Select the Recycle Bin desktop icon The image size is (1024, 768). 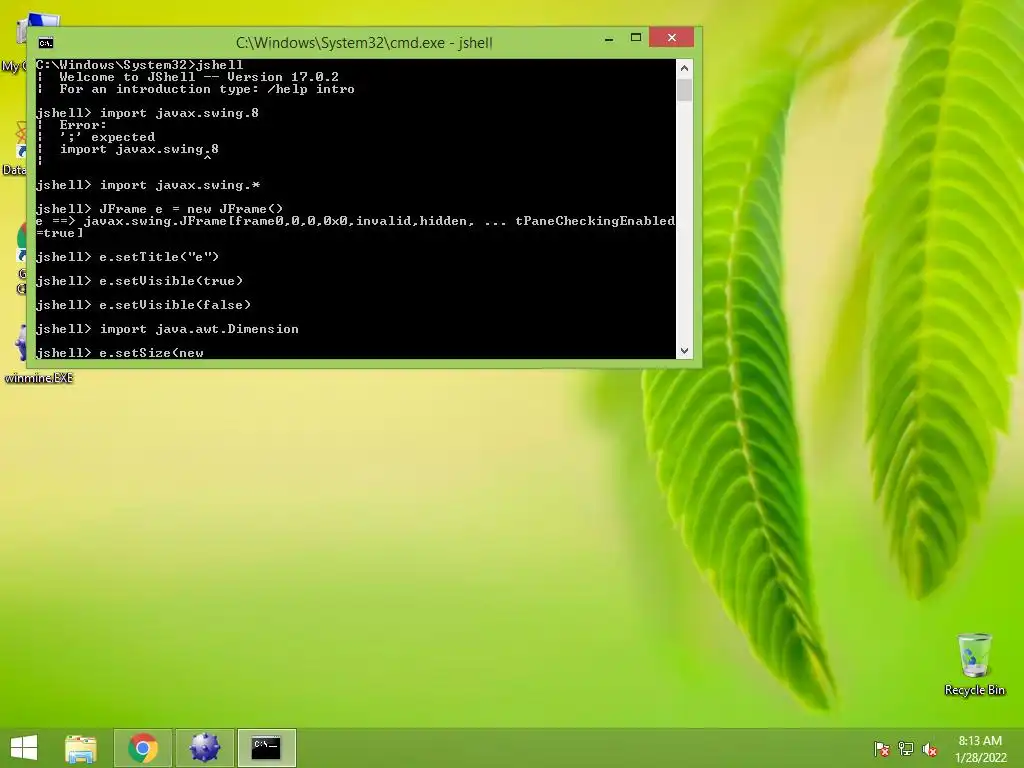click(974, 665)
